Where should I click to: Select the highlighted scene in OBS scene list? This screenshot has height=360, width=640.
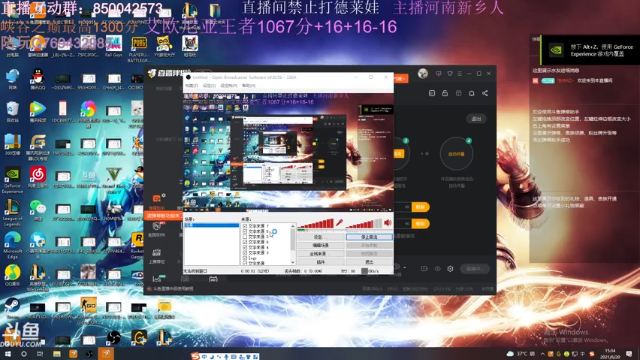[x=211, y=225]
